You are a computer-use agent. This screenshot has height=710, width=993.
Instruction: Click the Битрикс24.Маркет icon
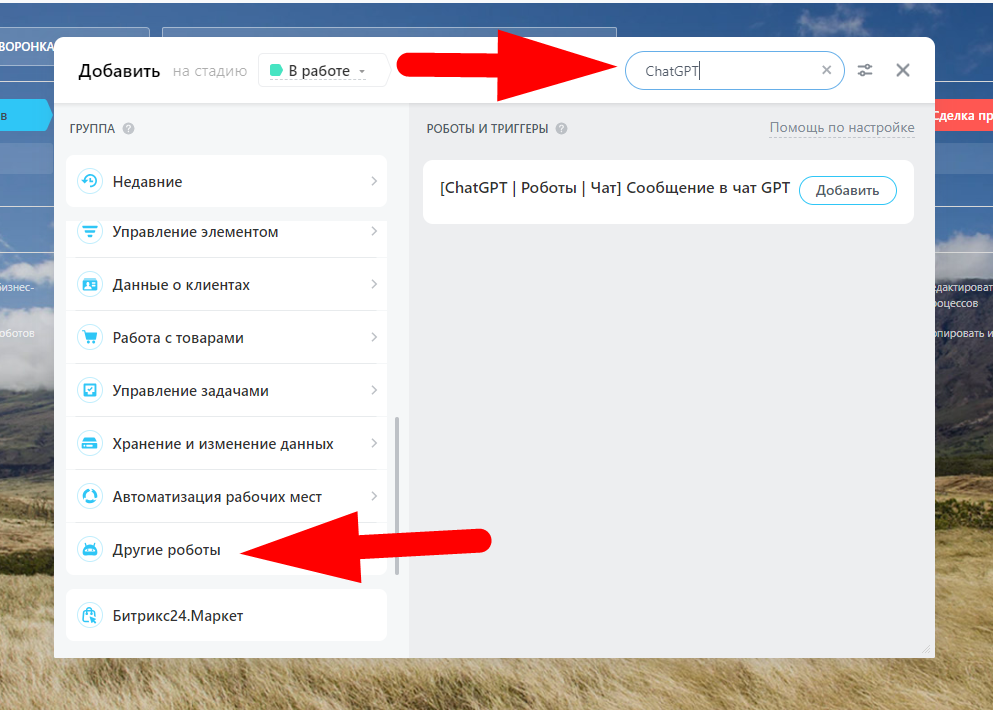point(91,615)
